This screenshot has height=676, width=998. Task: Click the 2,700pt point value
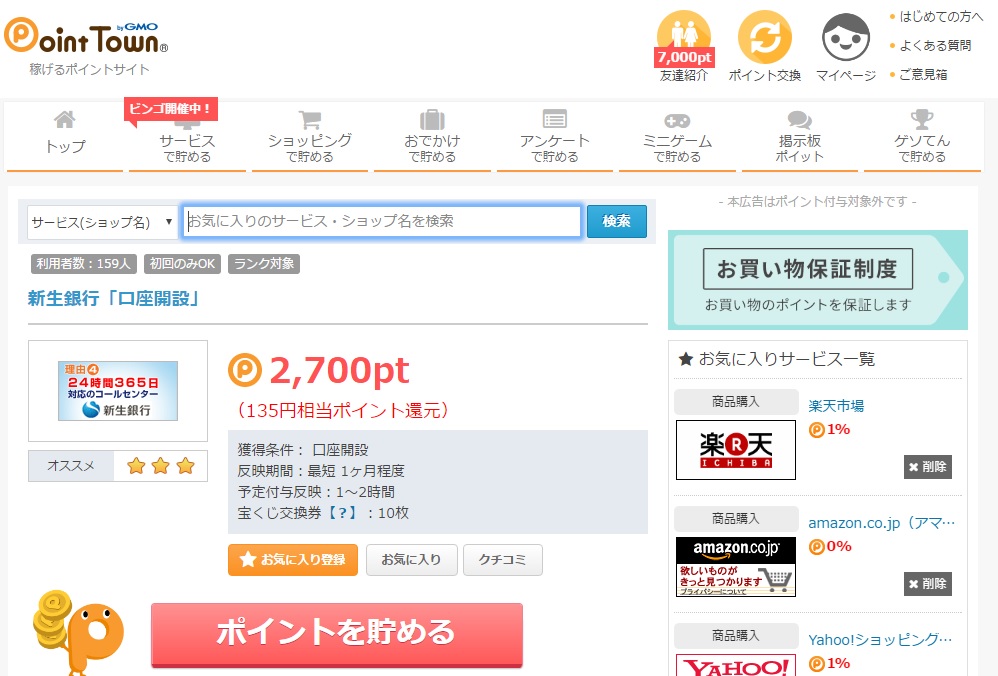tap(339, 370)
